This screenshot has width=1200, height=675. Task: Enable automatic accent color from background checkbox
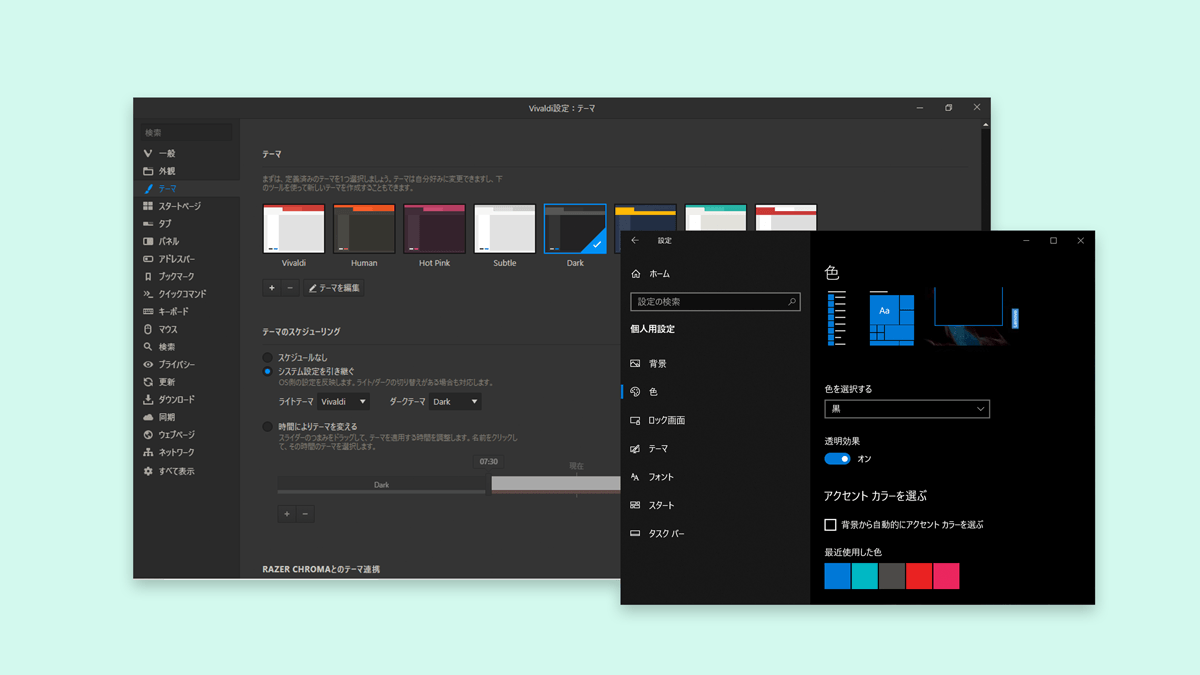click(830, 525)
